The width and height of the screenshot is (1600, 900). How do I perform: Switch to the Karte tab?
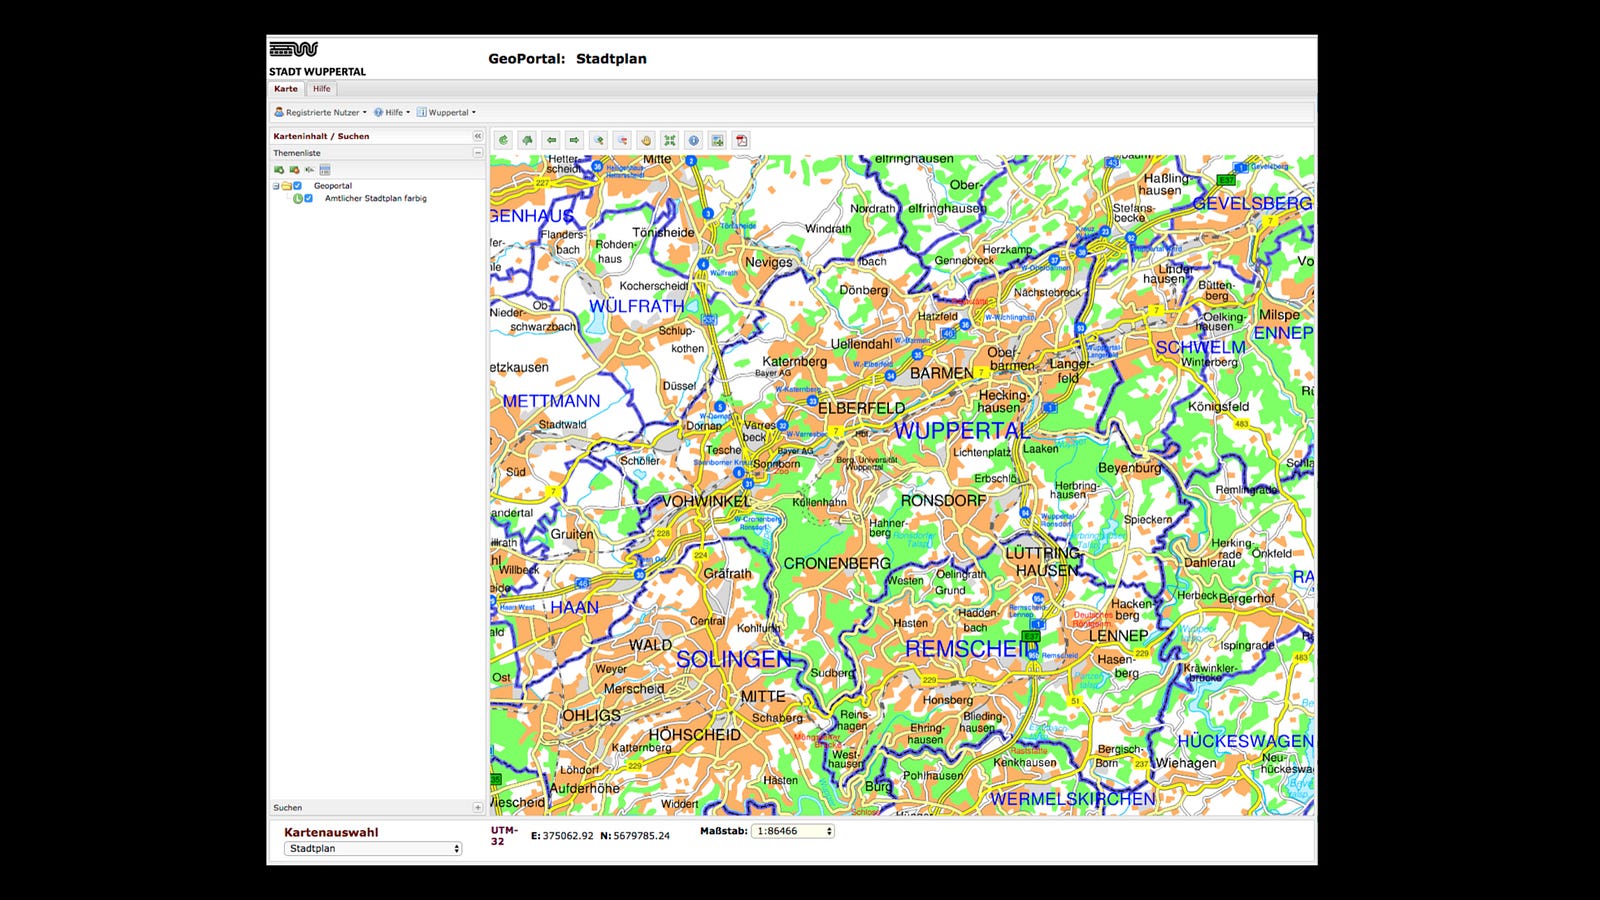point(286,89)
